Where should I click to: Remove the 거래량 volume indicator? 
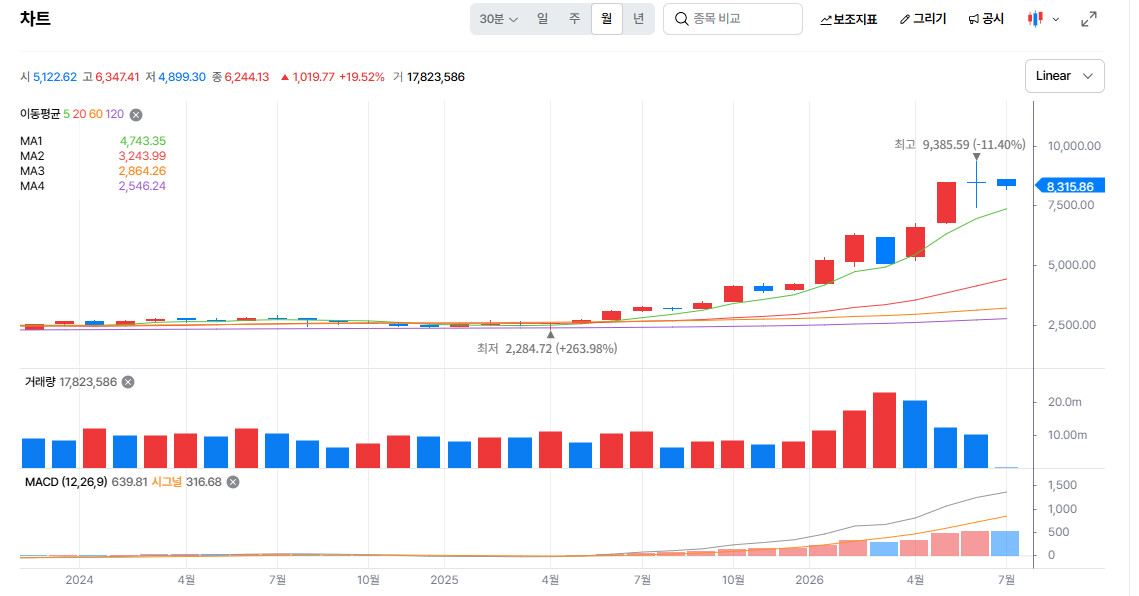click(x=128, y=382)
